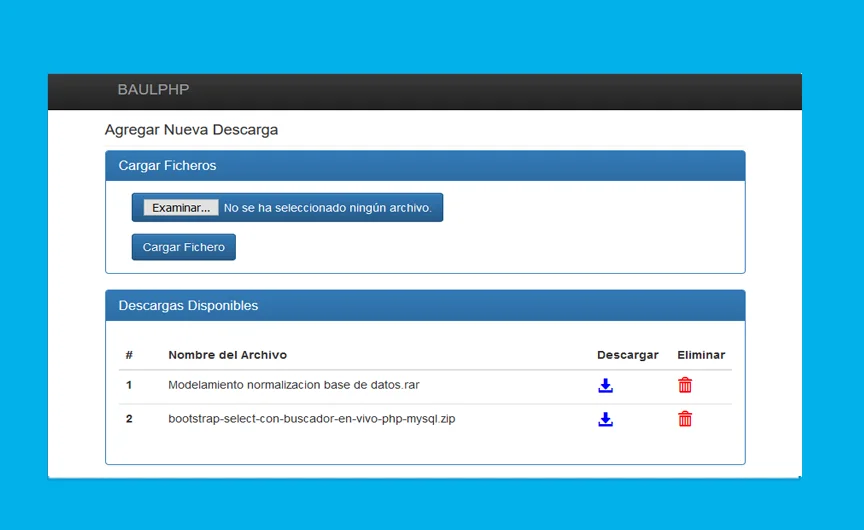Click the # column header
Screen dimensions: 864x530
pos(129,355)
